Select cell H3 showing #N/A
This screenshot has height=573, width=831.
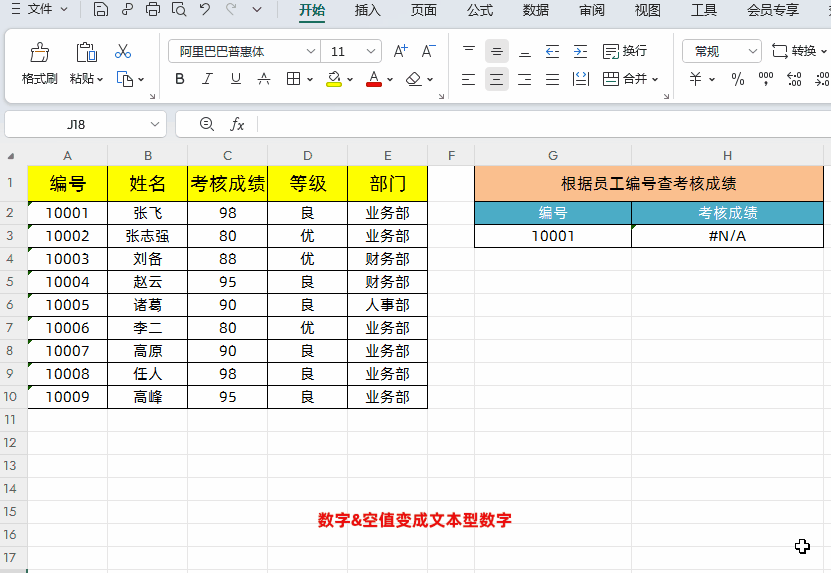tap(727, 236)
